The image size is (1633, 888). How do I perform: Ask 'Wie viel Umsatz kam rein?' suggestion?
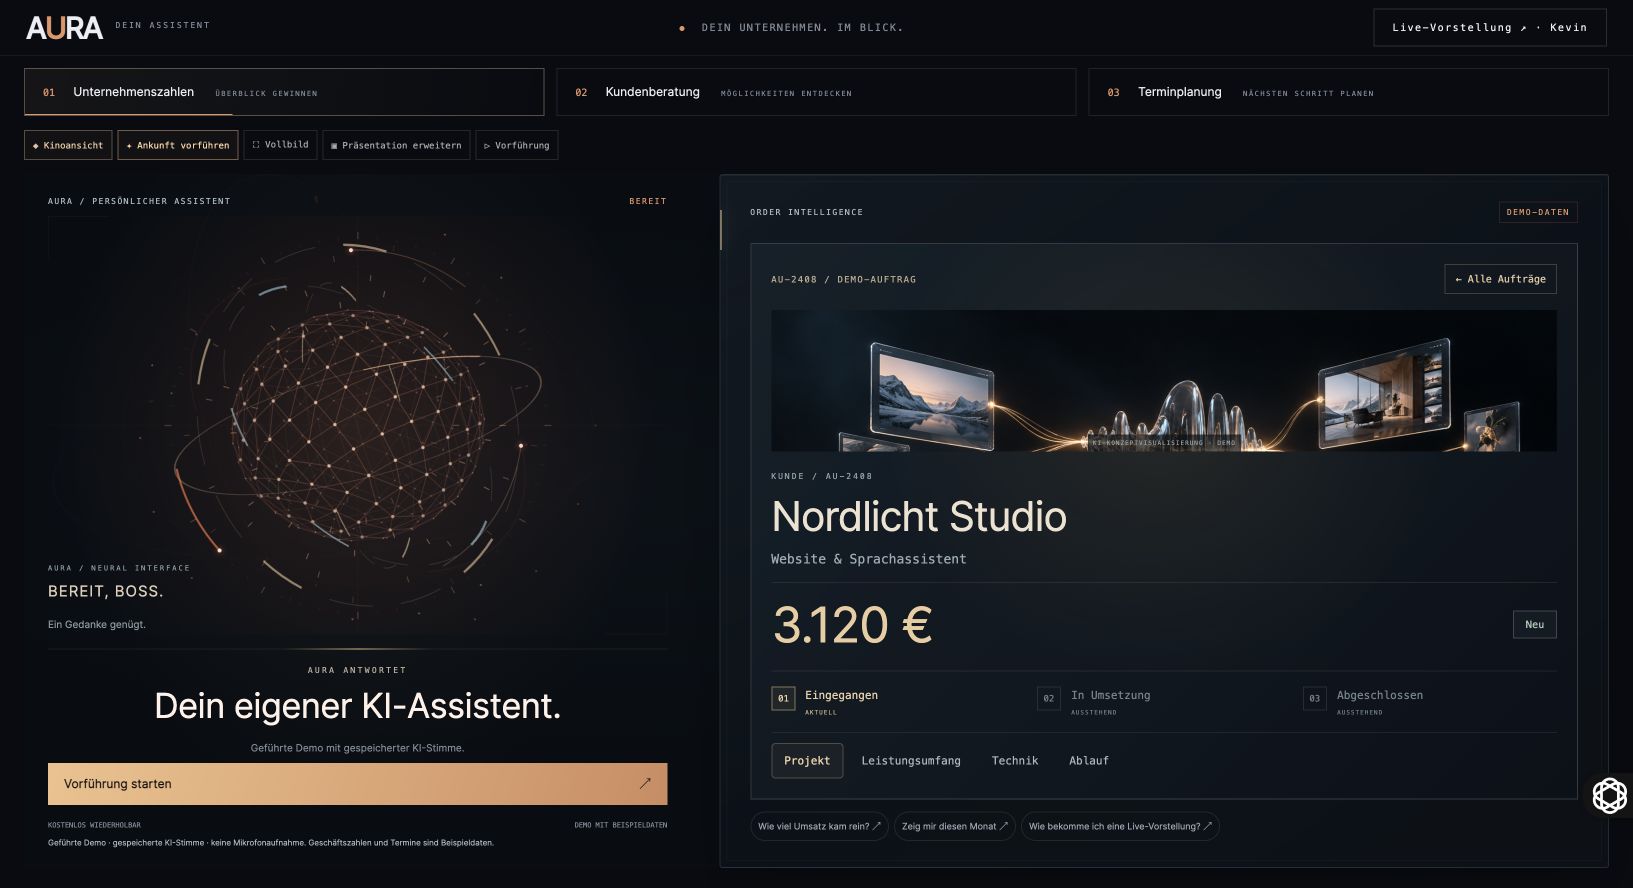point(819,826)
